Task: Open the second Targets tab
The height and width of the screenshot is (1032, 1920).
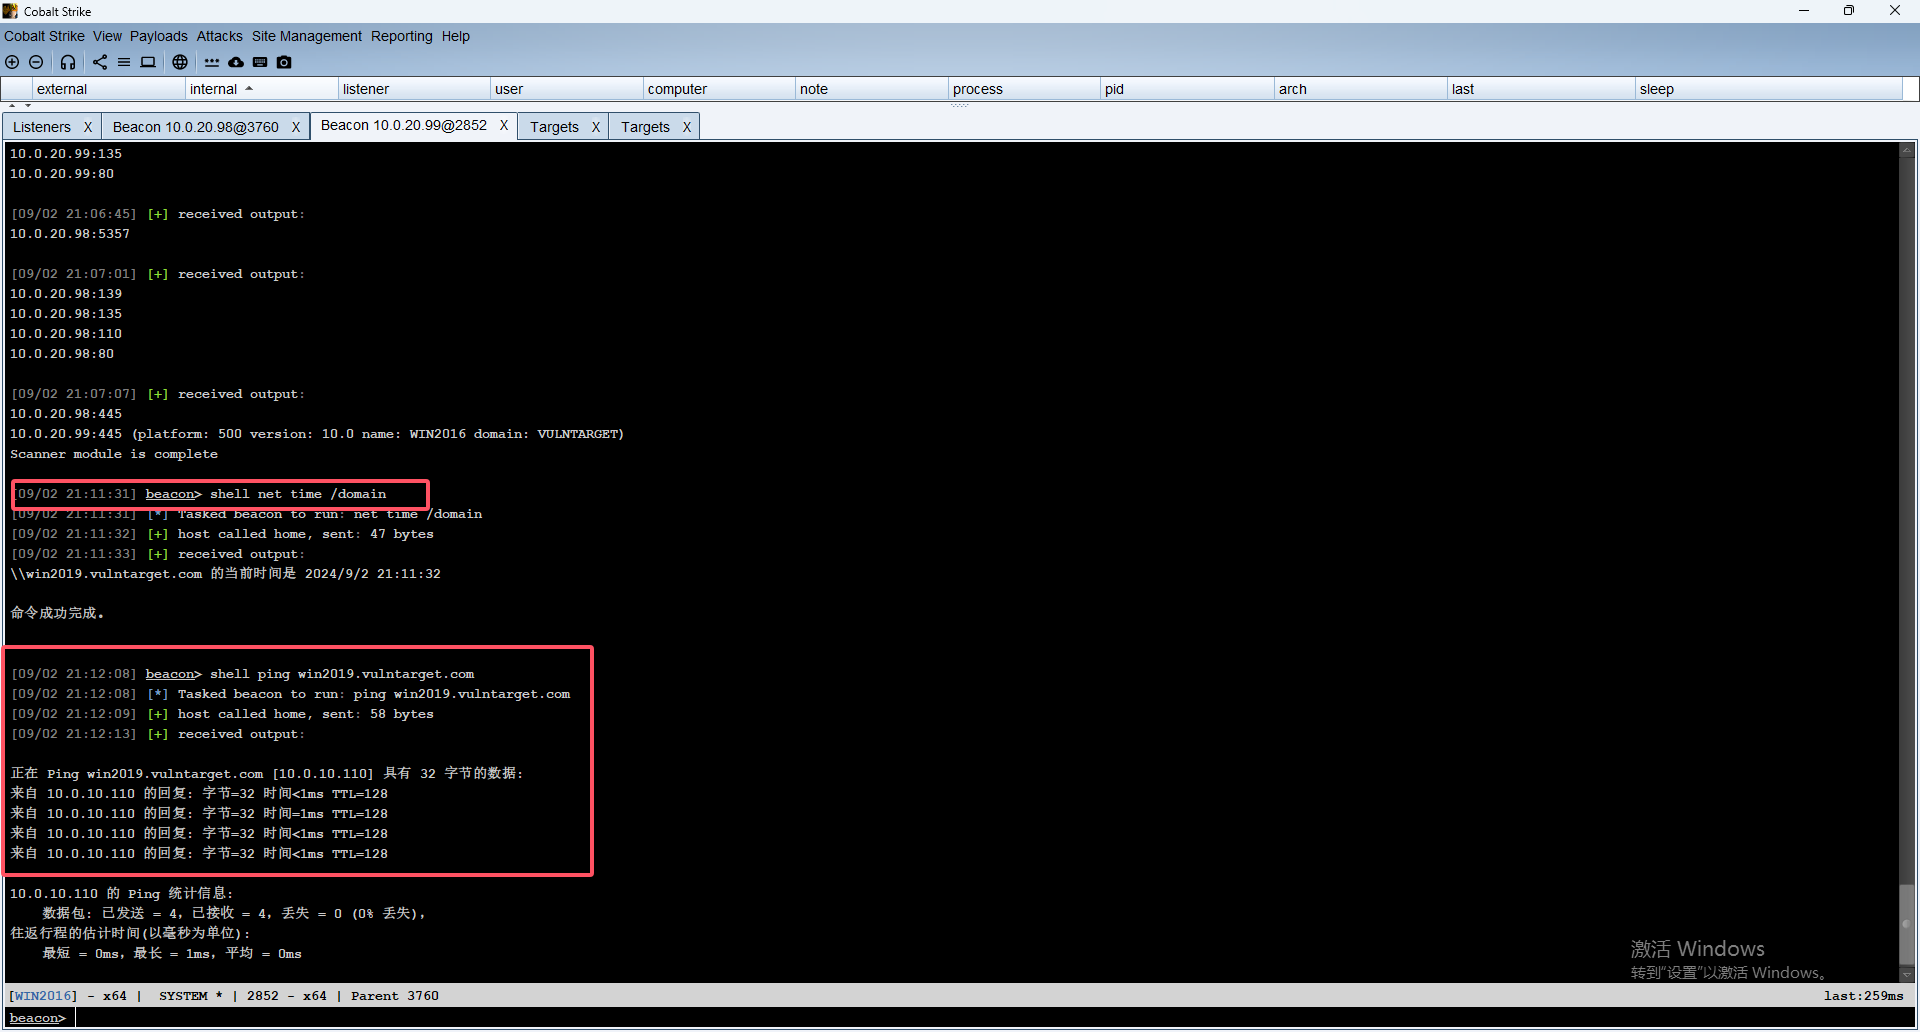Action: (x=645, y=127)
